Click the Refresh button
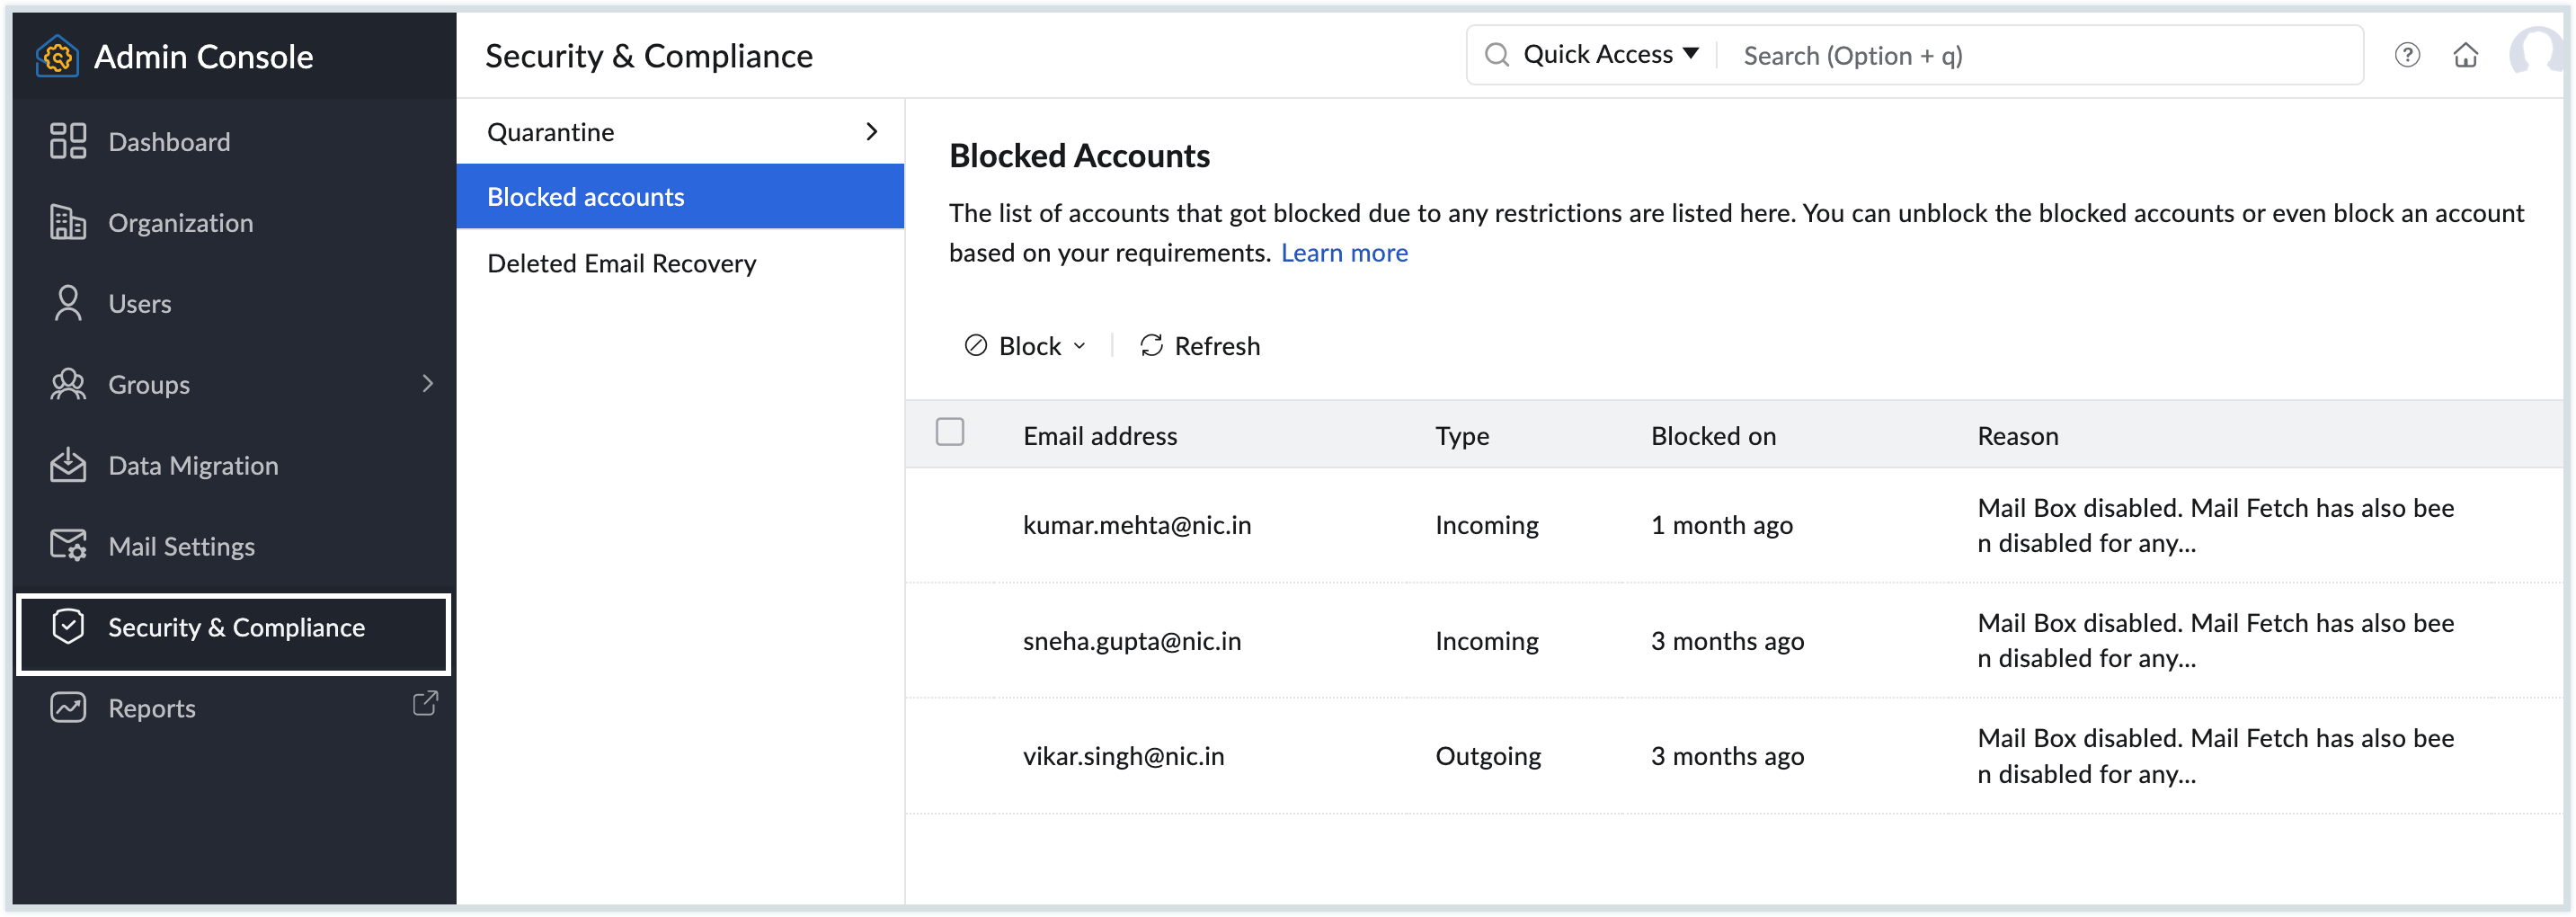2576x917 pixels. tap(1200, 346)
